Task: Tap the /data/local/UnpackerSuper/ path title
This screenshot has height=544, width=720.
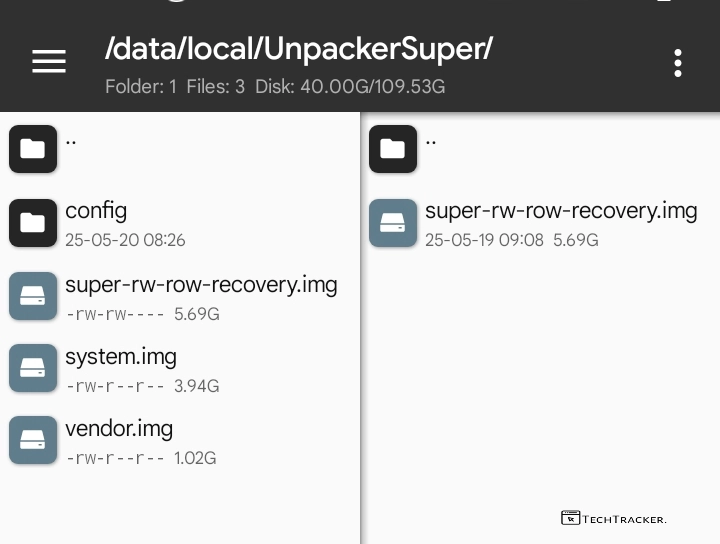Action: tap(298, 49)
